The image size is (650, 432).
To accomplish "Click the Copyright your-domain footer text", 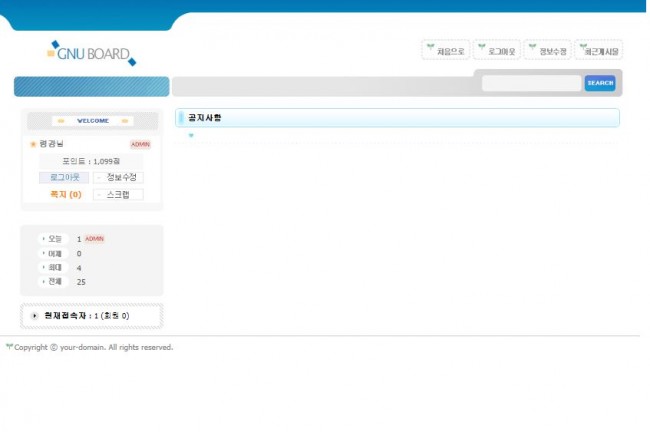I will pyautogui.click(x=93, y=347).
